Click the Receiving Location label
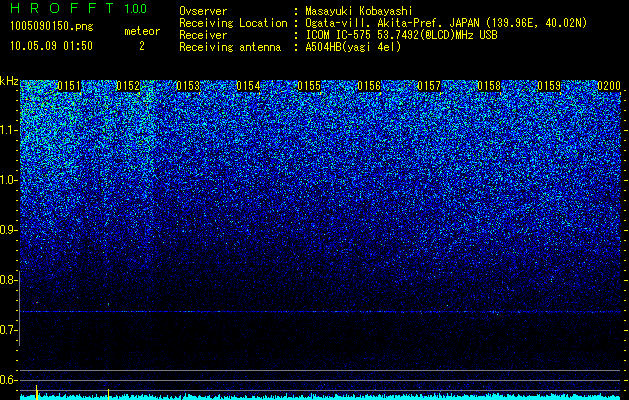The height and width of the screenshot is (400, 629). pyautogui.click(x=233, y=23)
